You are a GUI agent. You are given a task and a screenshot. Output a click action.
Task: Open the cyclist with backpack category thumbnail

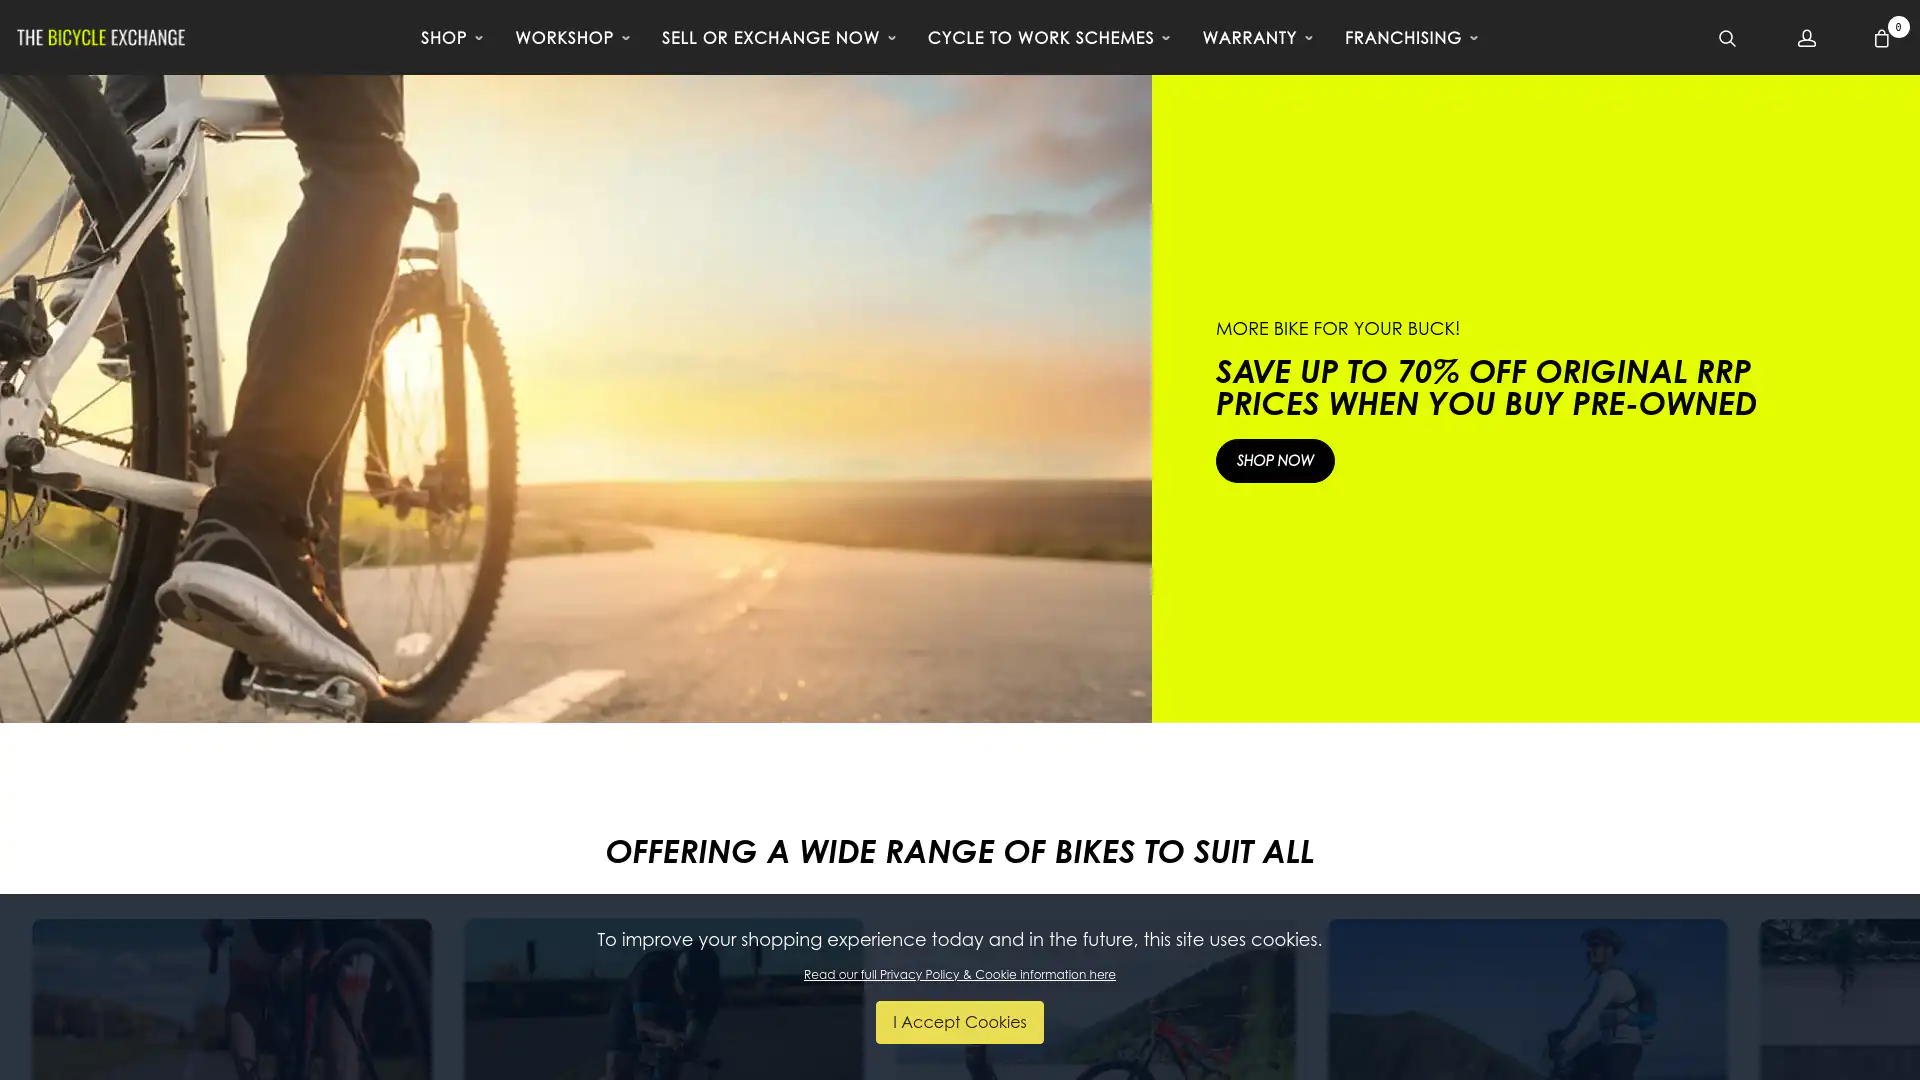(1528, 999)
